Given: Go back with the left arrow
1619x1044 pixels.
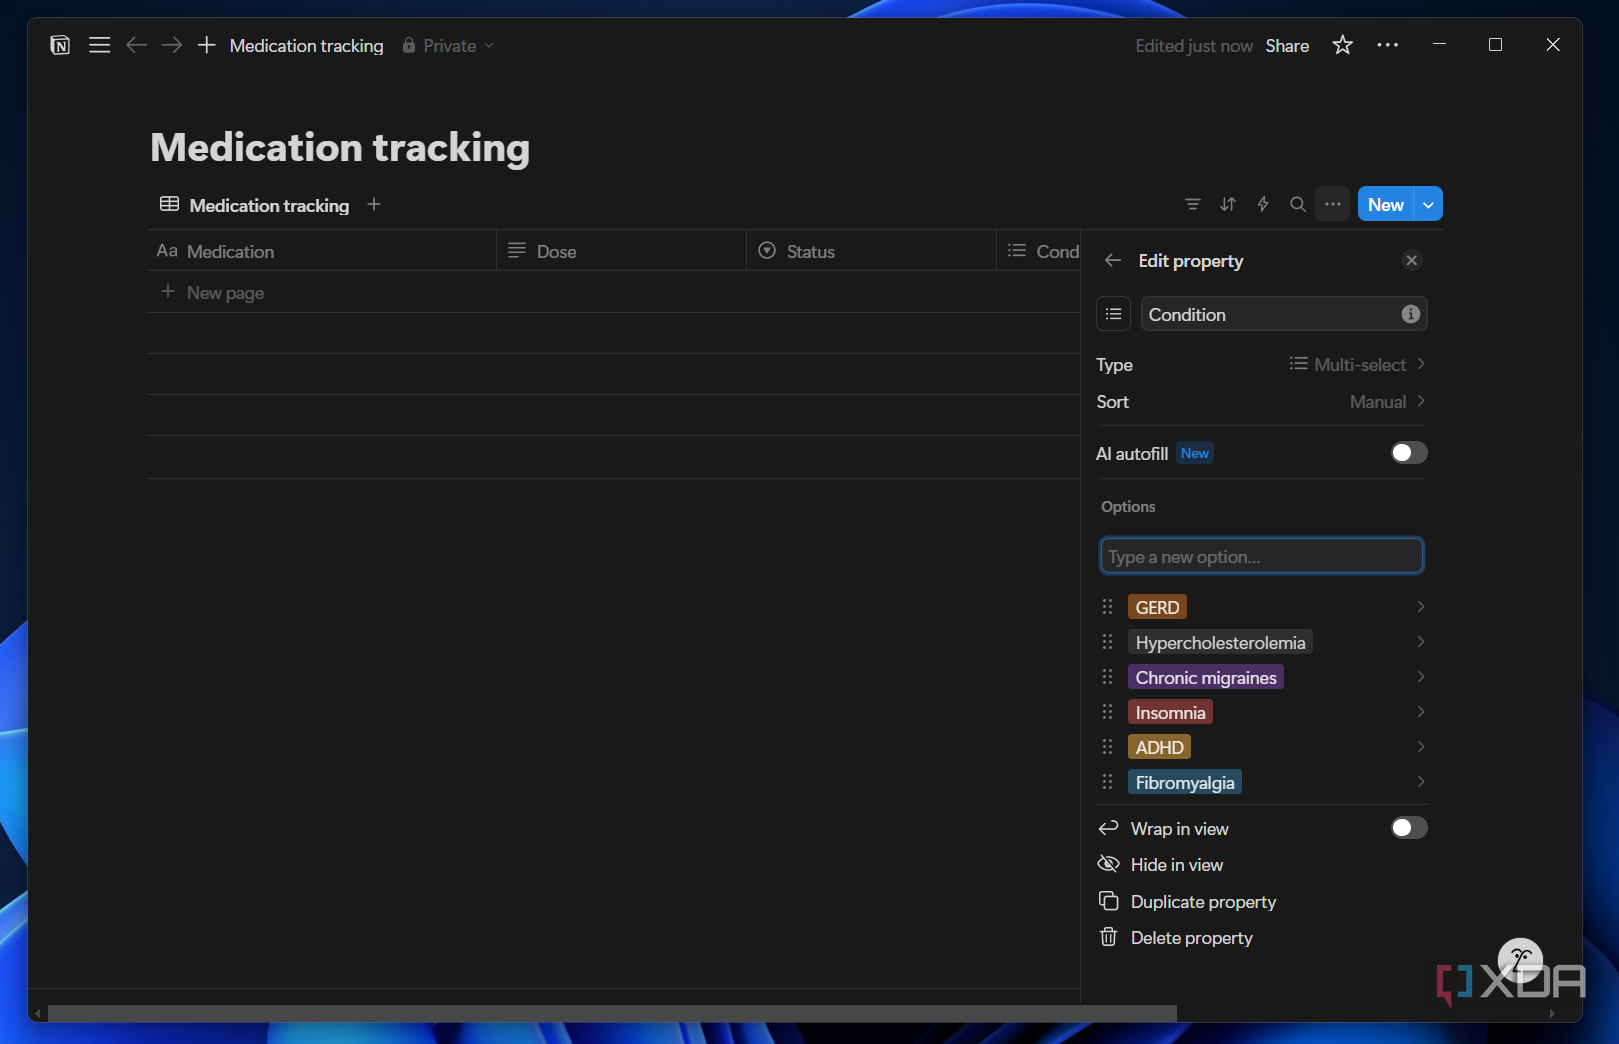Looking at the screenshot, I should 137,45.
